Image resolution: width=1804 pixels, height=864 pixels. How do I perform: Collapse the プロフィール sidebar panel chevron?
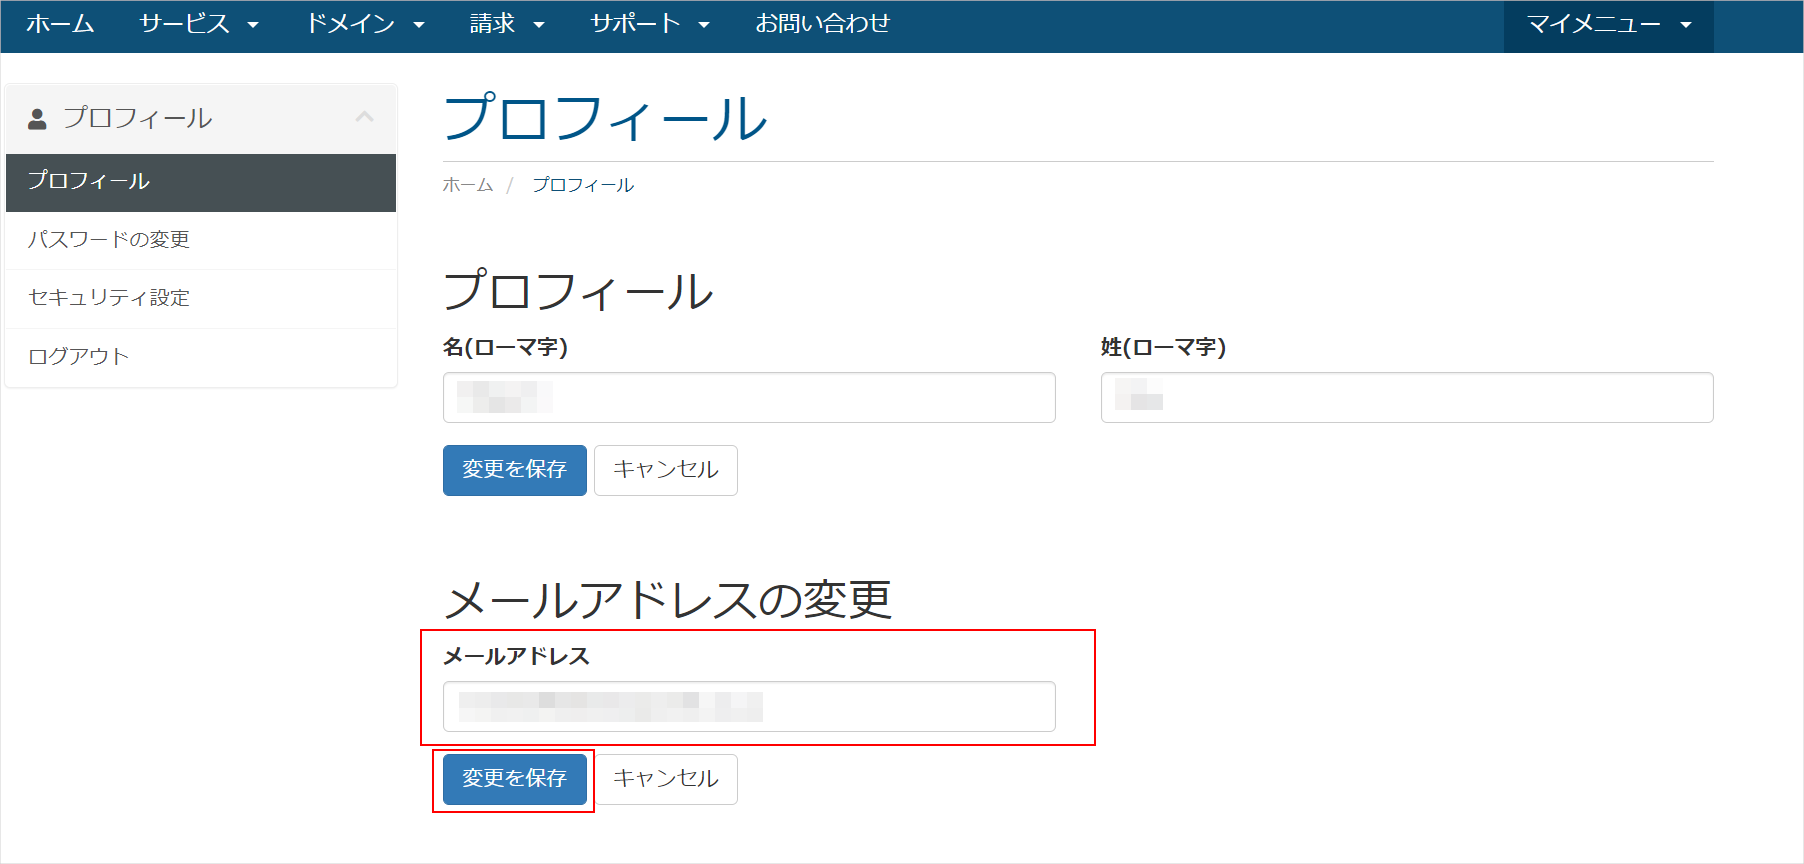(x=364, y=118)
